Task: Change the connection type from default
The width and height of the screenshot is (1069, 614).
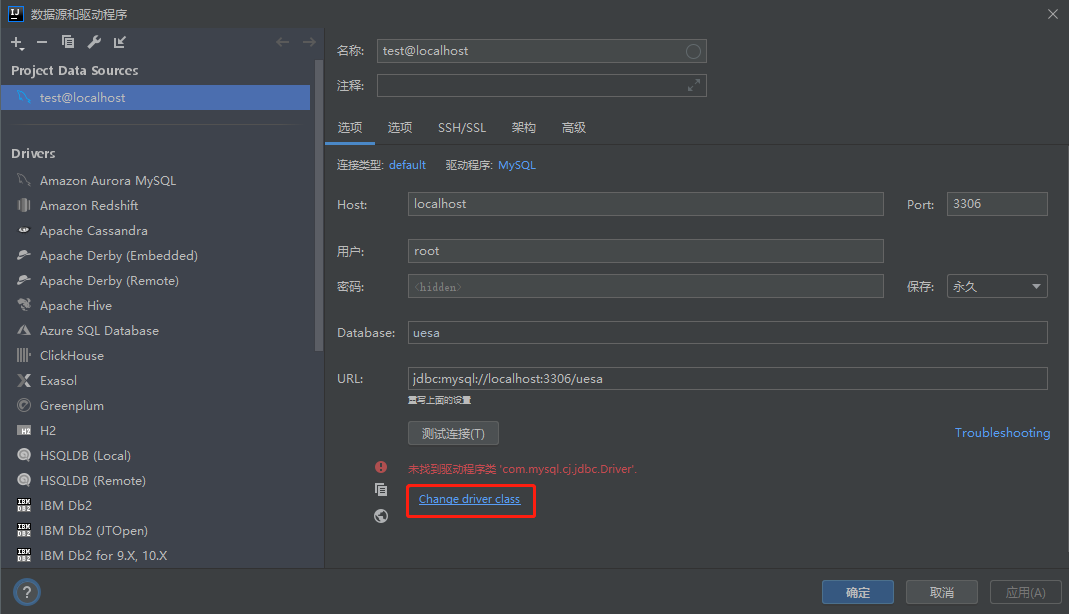Action: pyautogui.click(x=407, y=164)
